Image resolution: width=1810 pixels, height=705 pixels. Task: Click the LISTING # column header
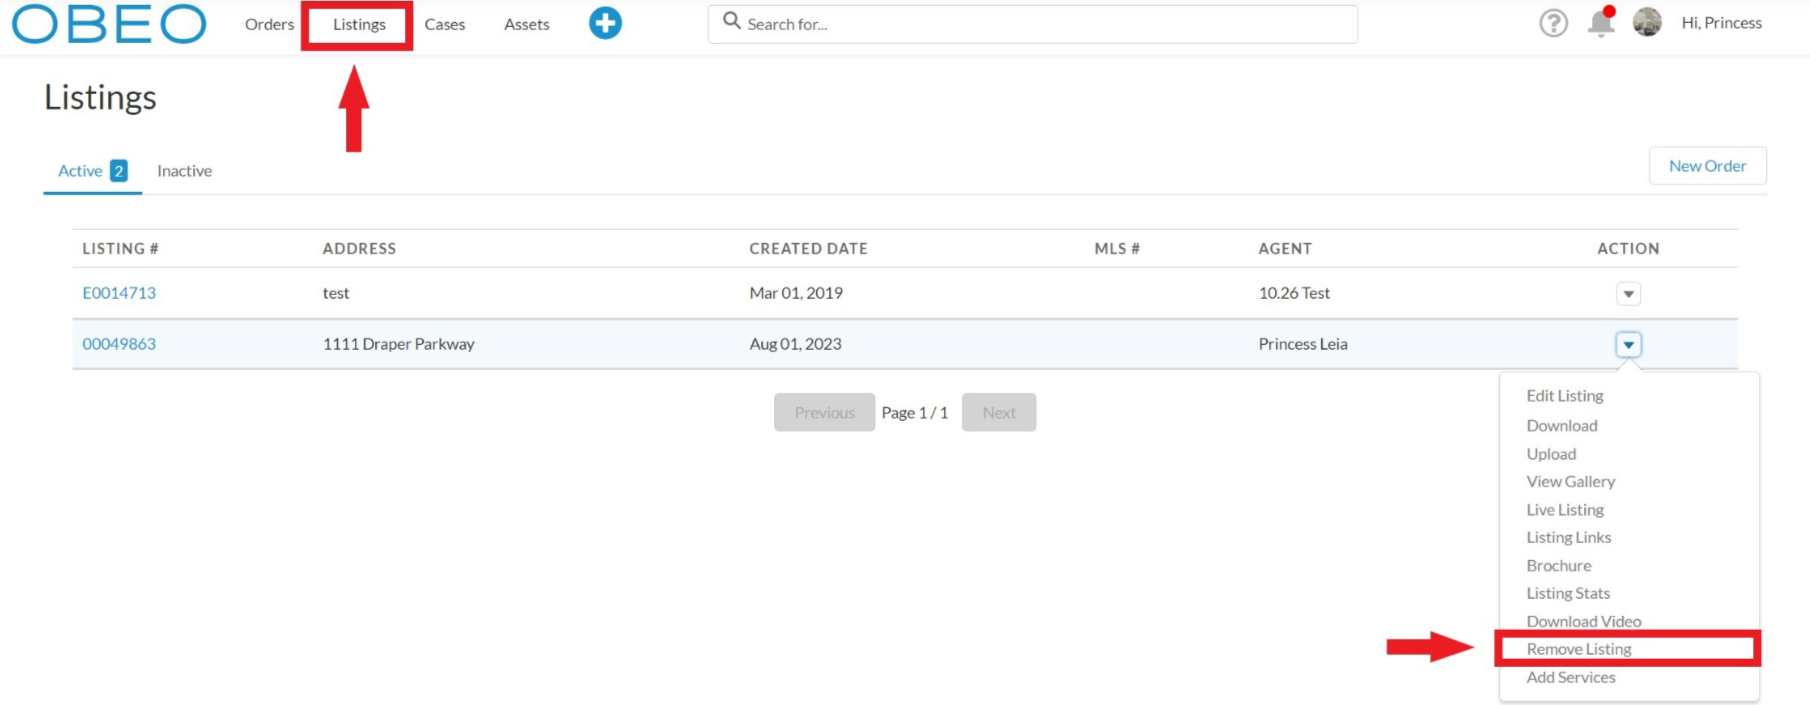tap(120, 249)
